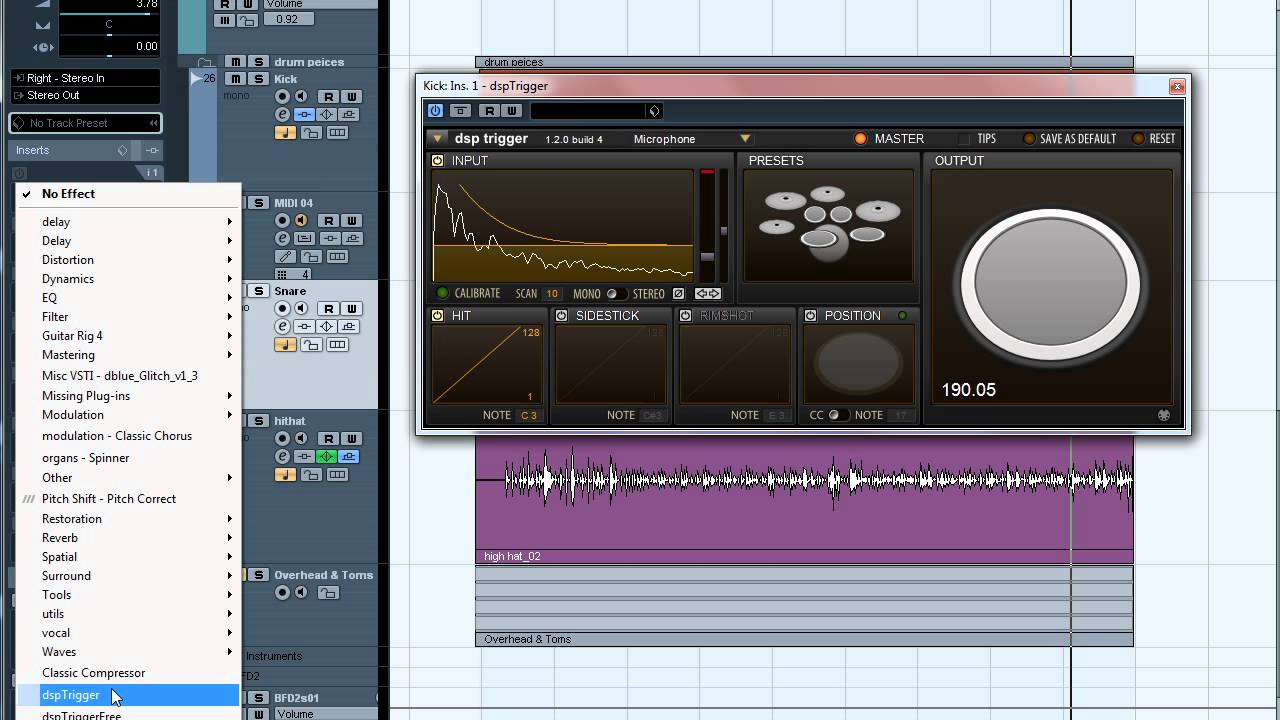Toggle green EQ bypass on hithat track
Screen dimensions: 1280x720
pos(326,457)
